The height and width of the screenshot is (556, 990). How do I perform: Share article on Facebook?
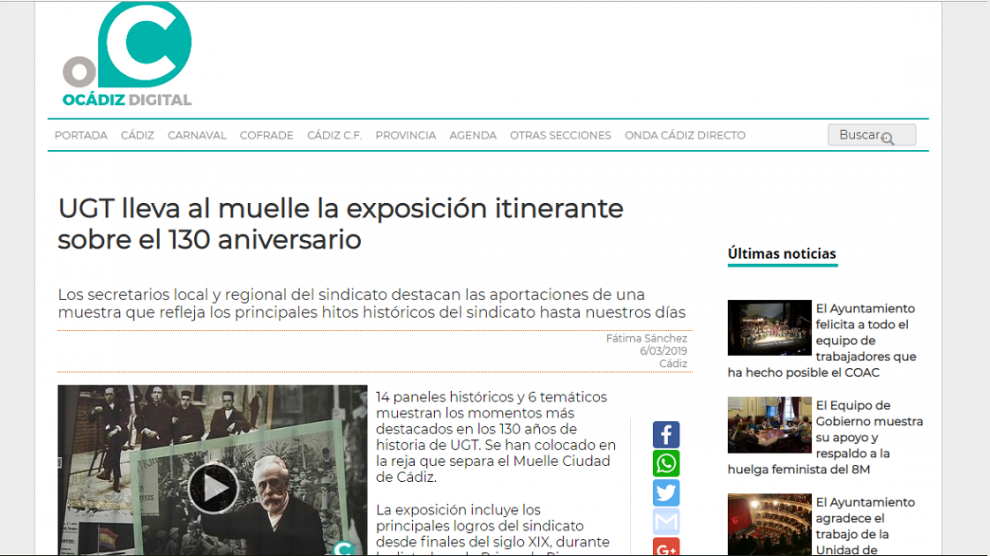pos(666,435)
